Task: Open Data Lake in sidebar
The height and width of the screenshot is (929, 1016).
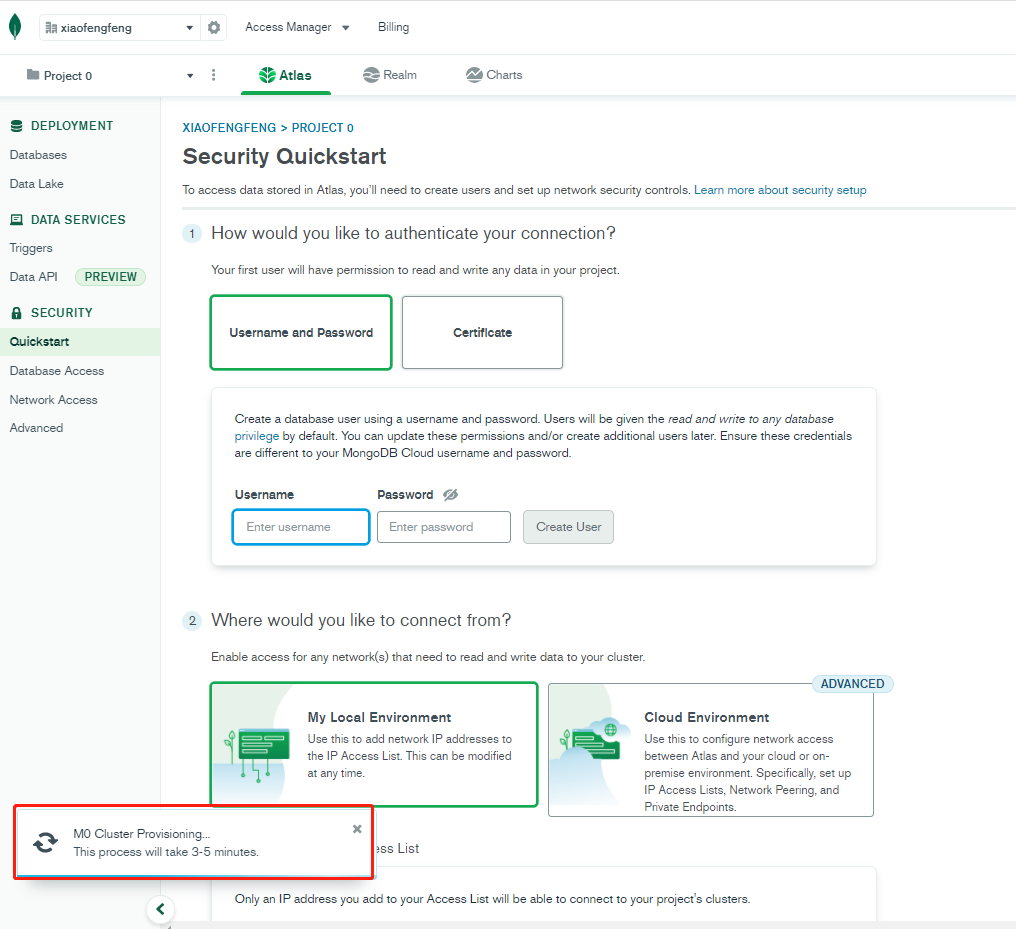Action: click(x=36, y=184)
